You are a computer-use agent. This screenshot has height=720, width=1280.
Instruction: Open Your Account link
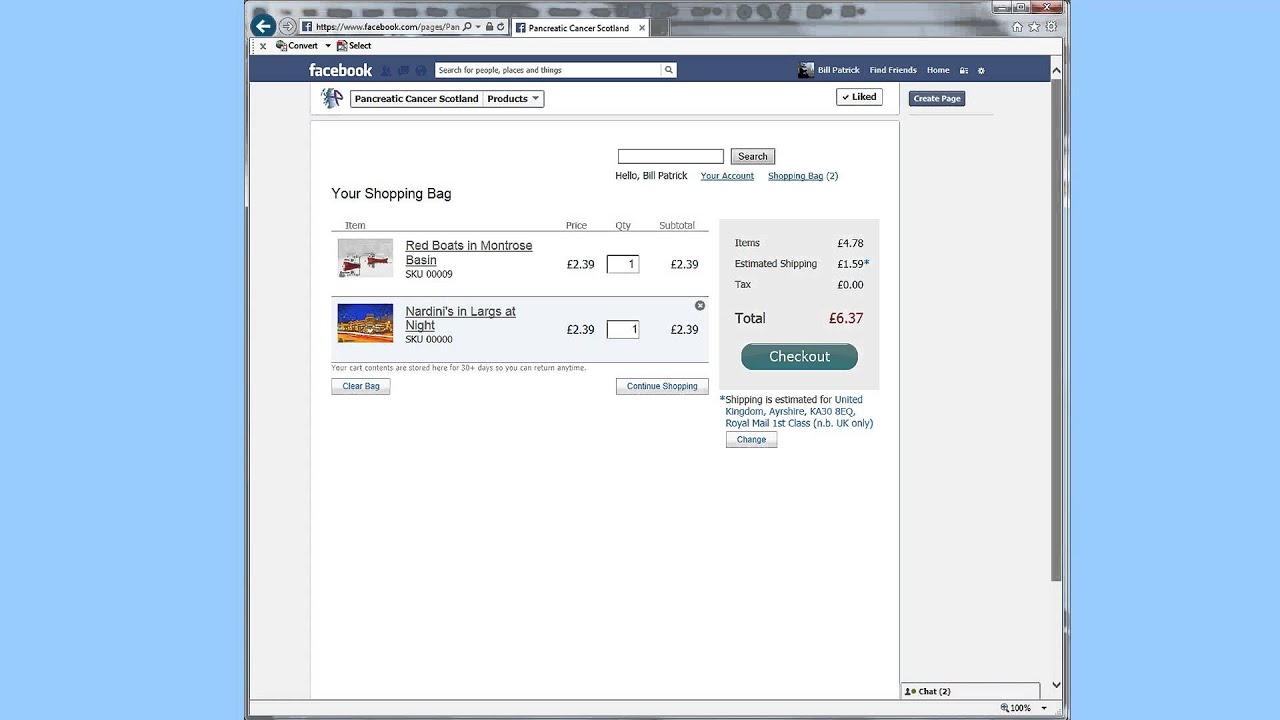tap(727, 176)
